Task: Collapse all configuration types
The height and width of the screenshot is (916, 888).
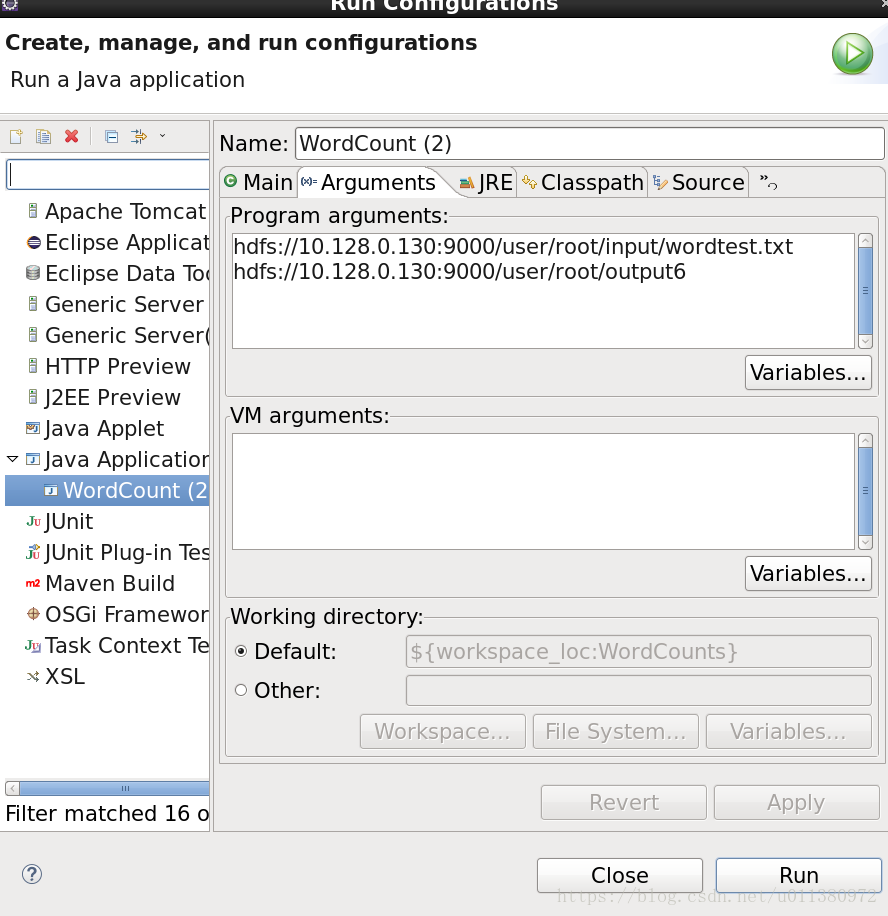Action: pos(112,137)
